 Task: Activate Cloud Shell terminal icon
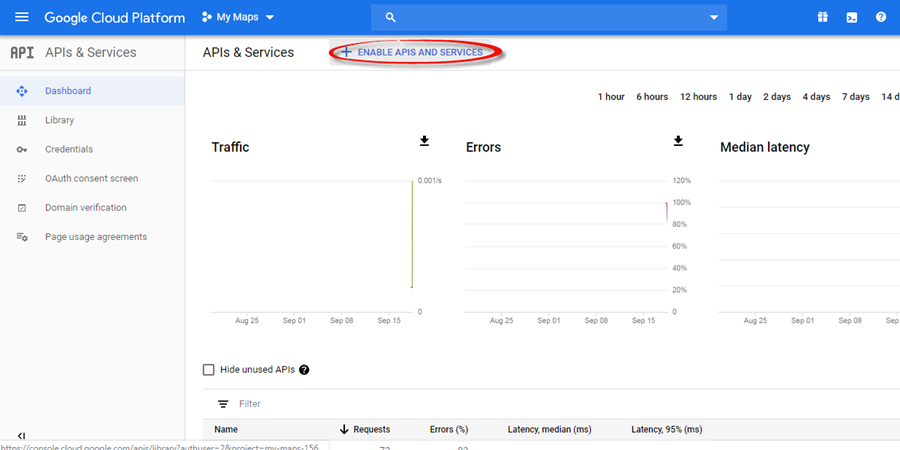click(x=852, y=17)
